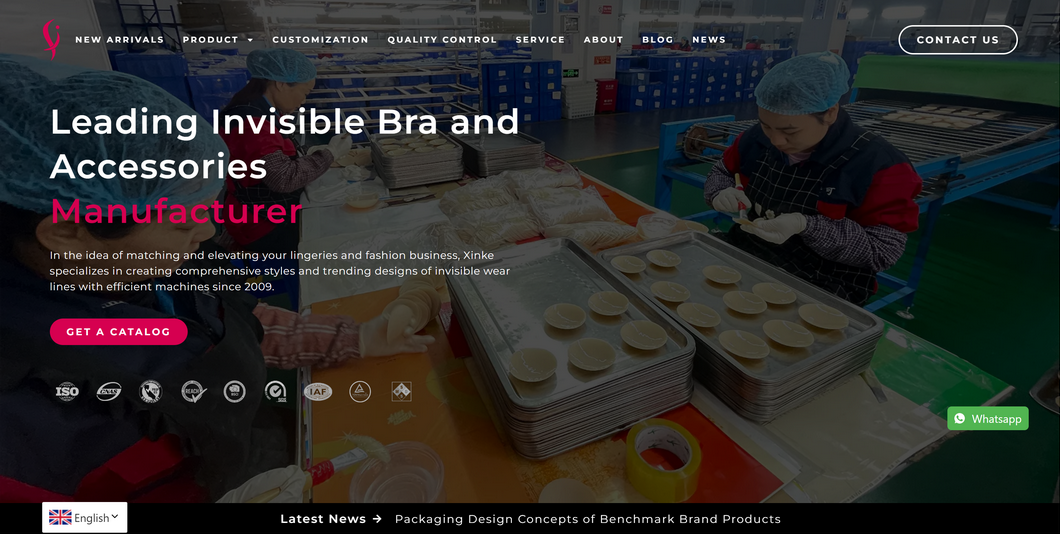1060x534 pixels.
Task: Click the Get a Catalog button
Action: [118, 332]
